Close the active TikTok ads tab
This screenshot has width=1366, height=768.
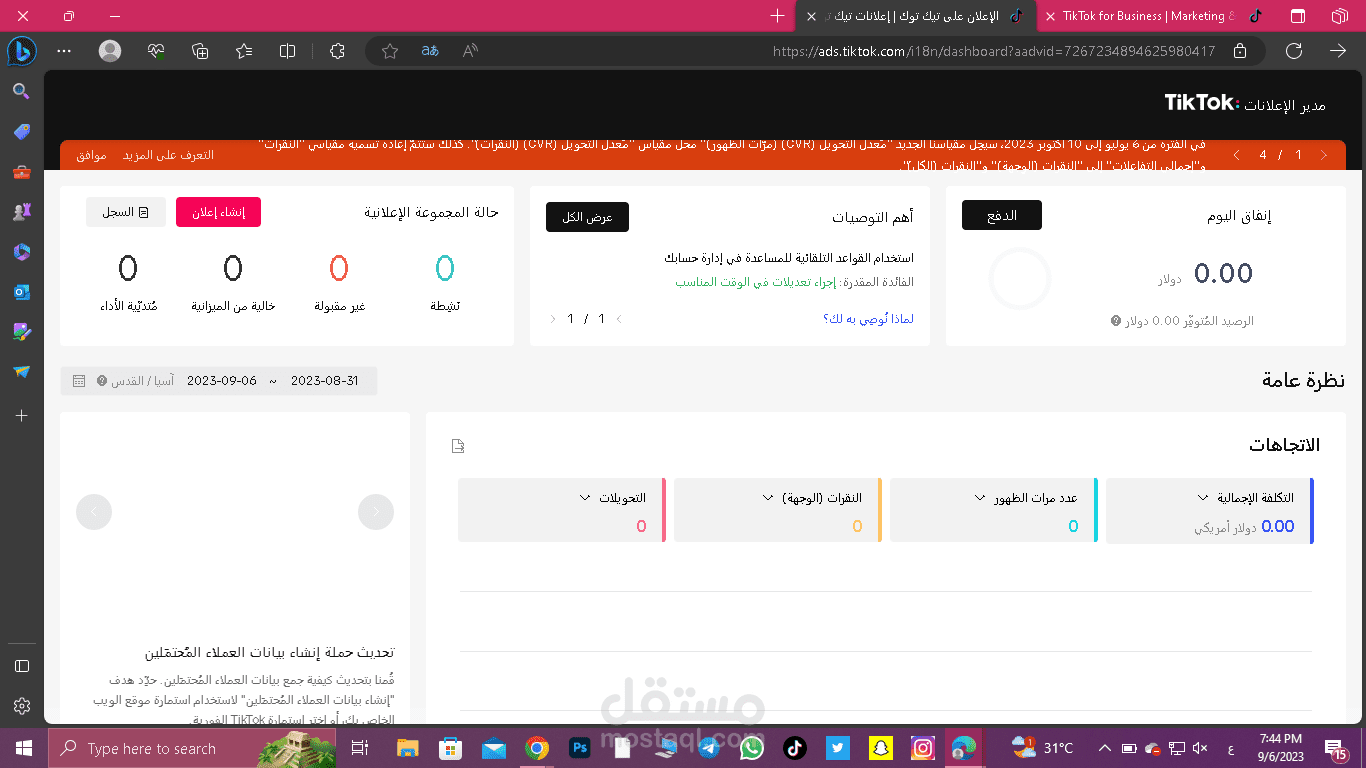point(811,16)
